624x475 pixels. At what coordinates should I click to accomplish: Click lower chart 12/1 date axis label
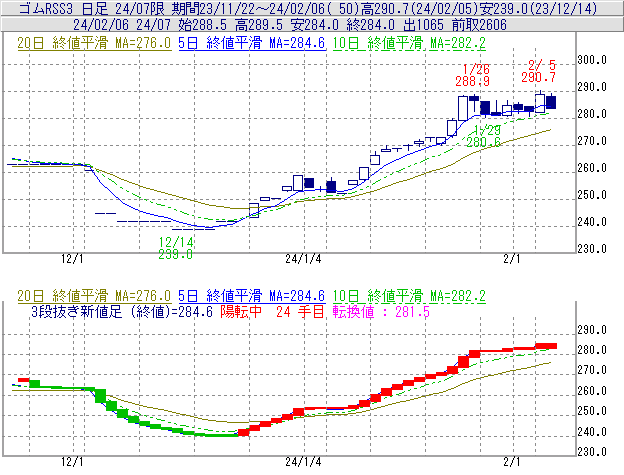pos(72,462)
